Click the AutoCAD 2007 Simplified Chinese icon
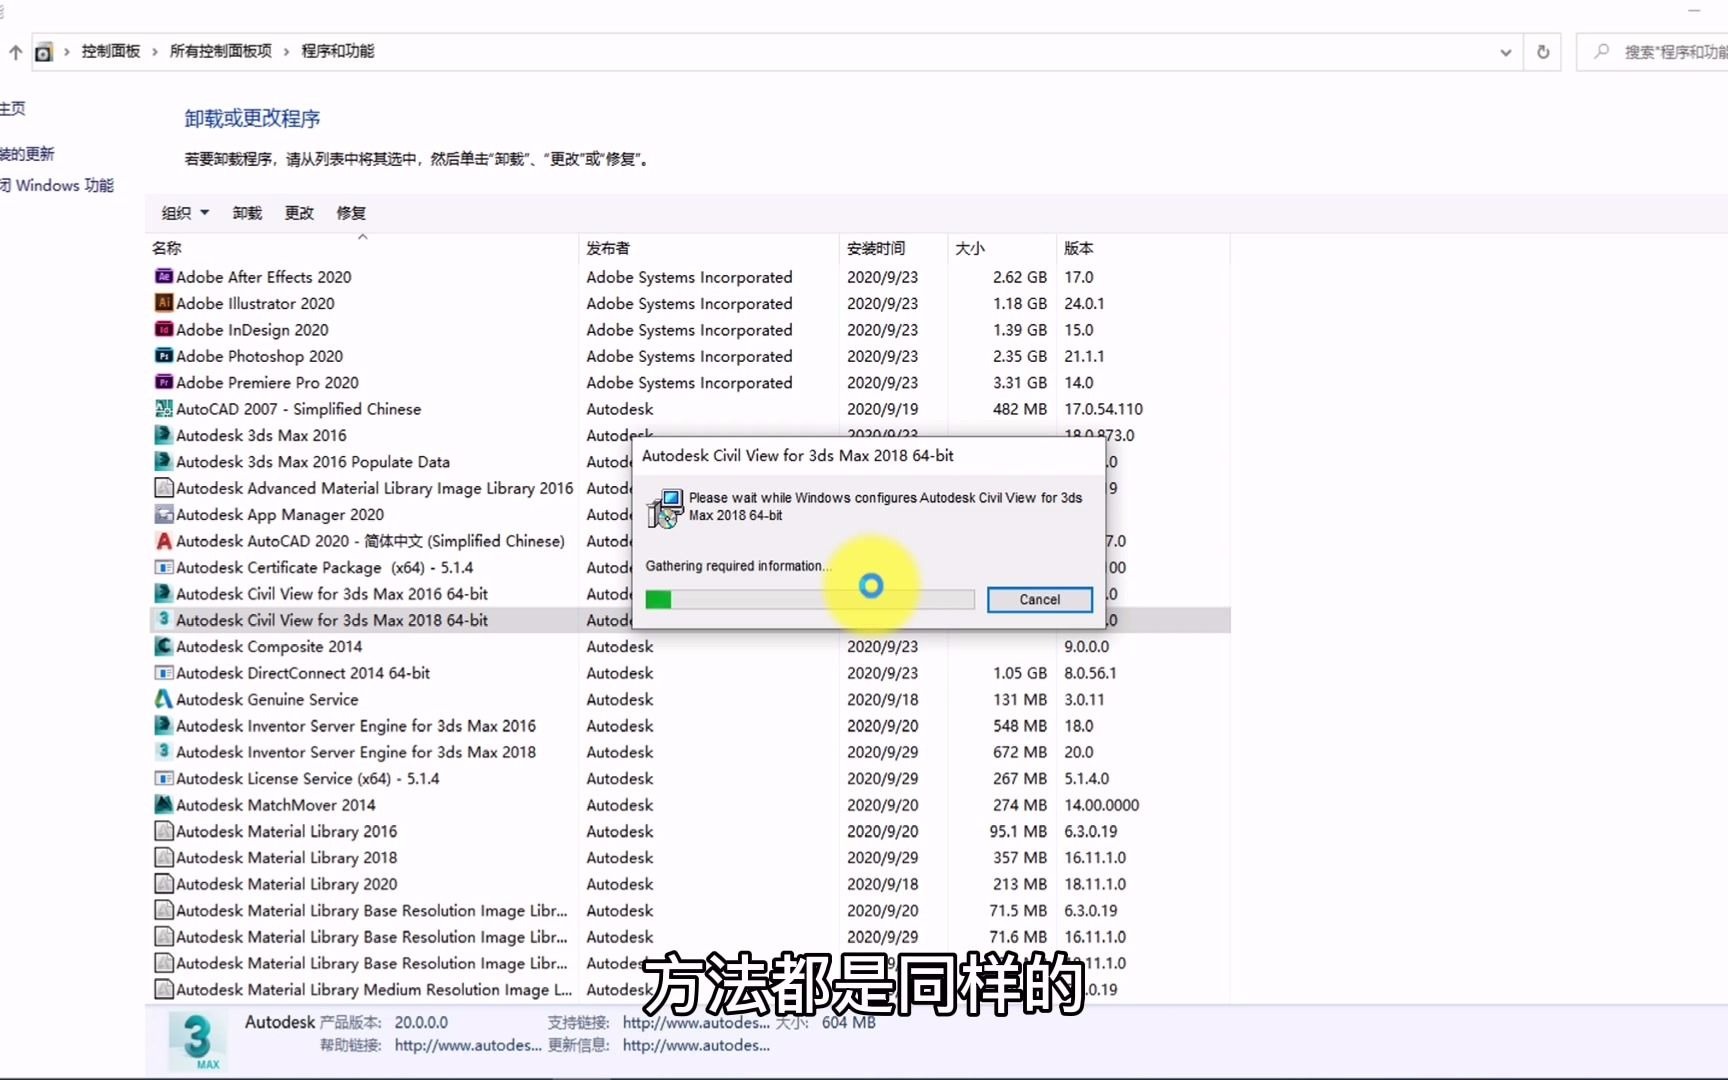Viewport: 1728px width, 1080px height. [x=163, y=409]
